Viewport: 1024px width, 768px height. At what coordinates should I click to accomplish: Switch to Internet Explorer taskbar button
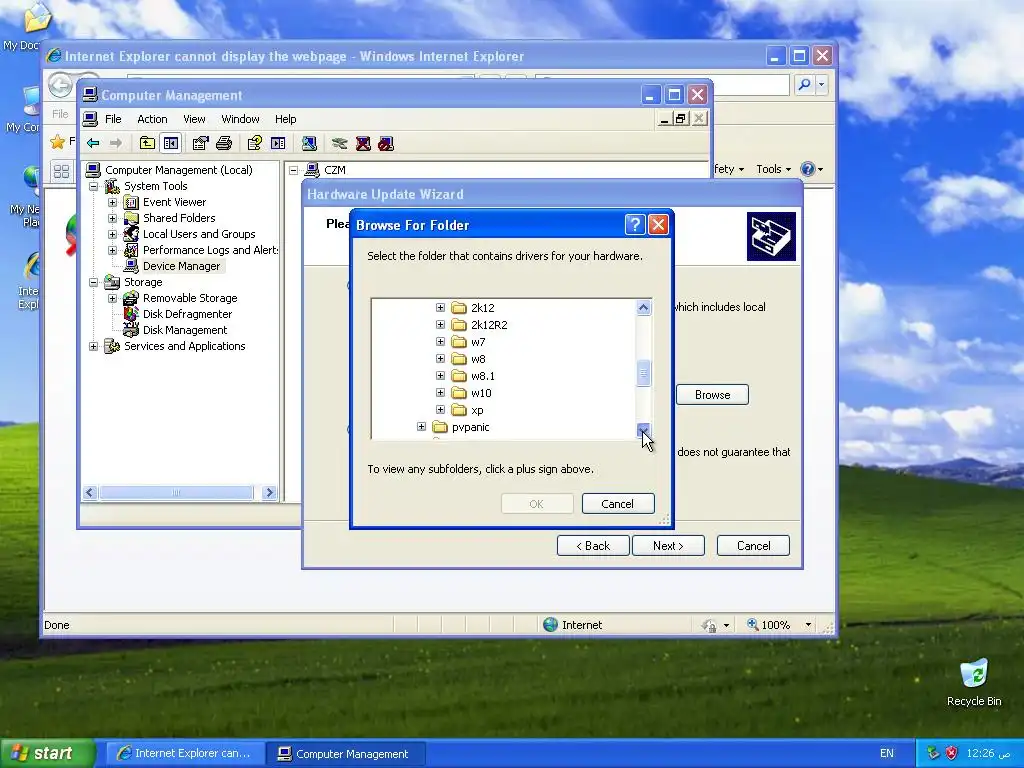[184, 754]
